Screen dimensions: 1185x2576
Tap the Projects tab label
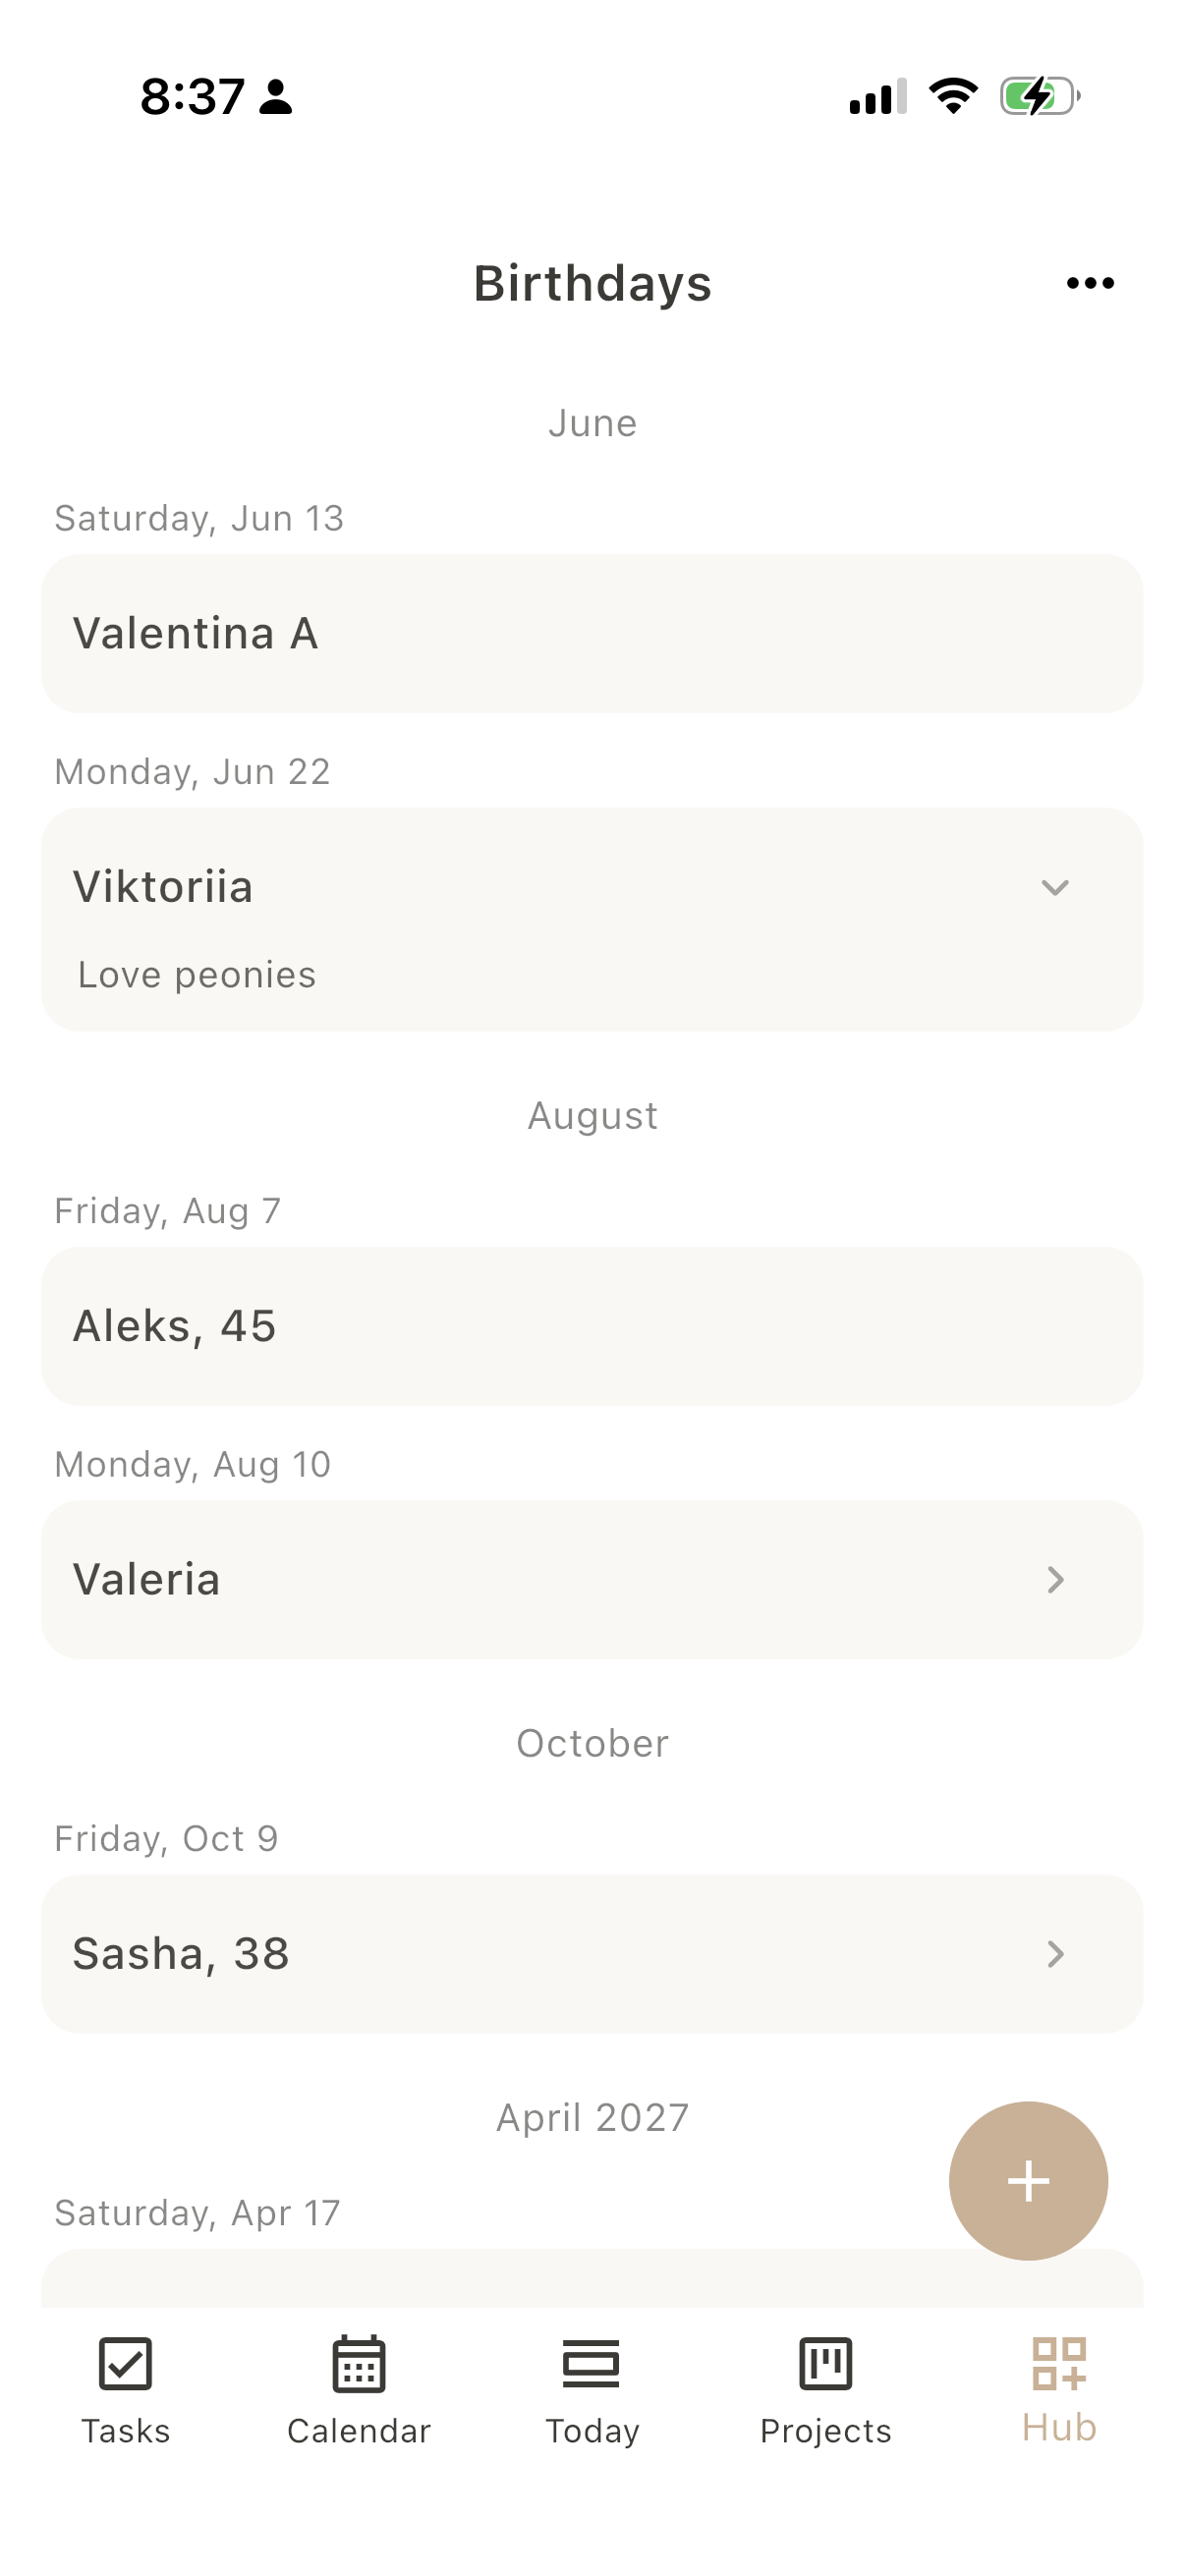pos(826,2431)
